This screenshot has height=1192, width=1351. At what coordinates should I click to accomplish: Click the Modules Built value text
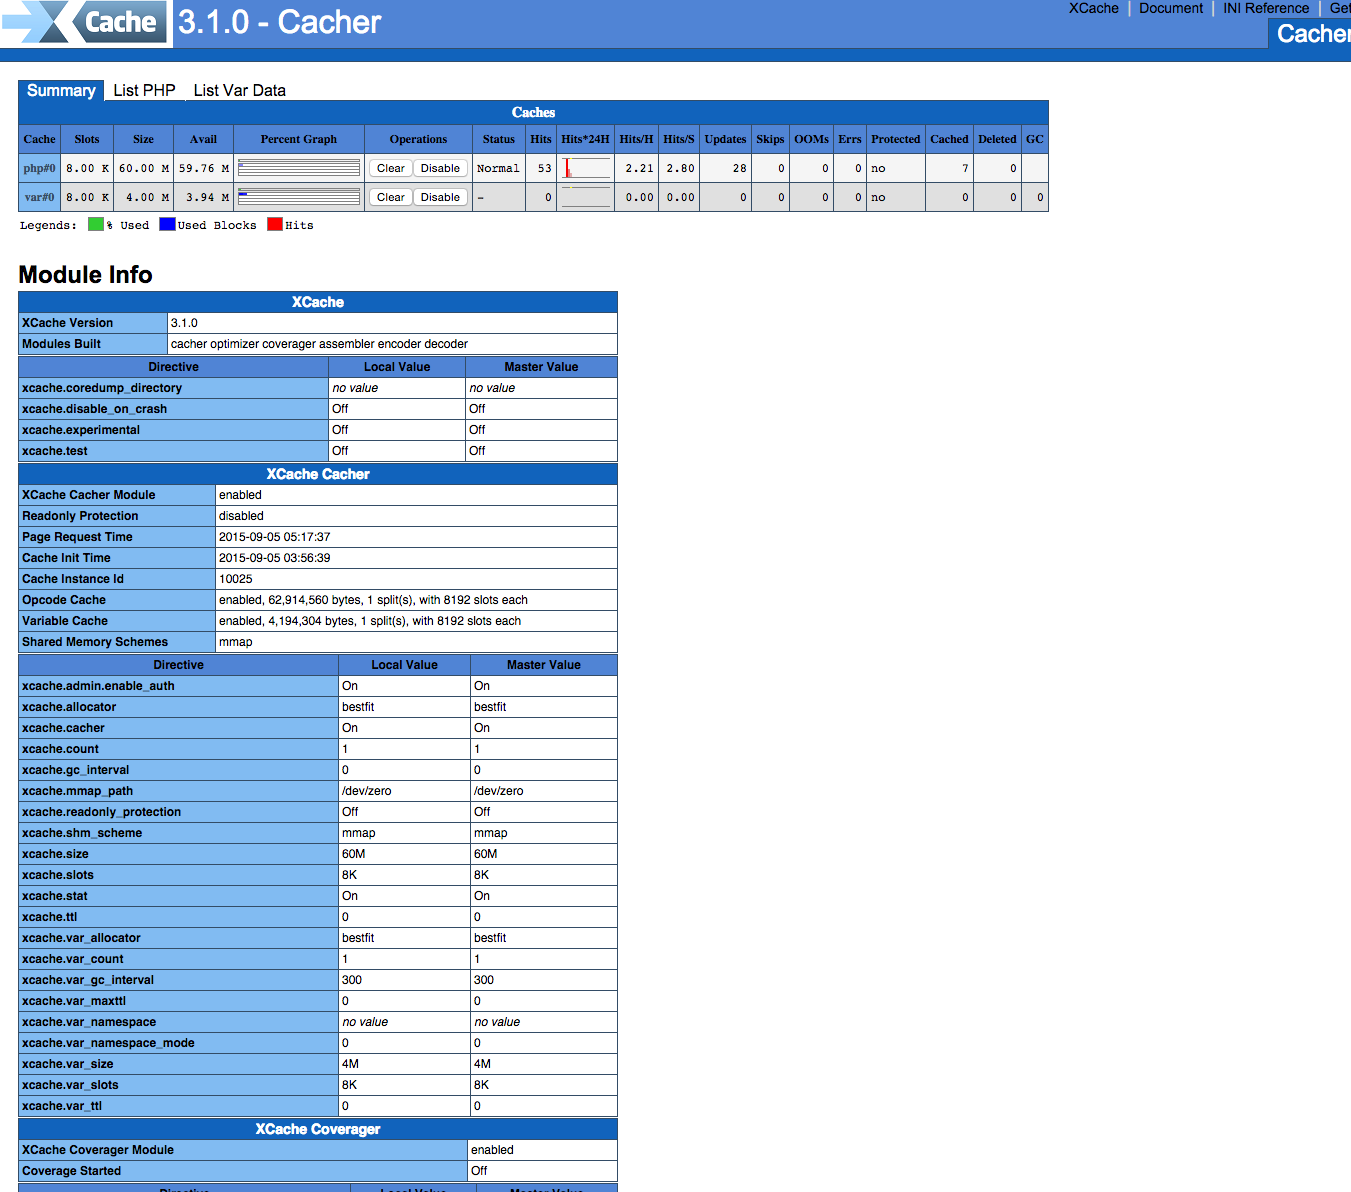point(319,344)
